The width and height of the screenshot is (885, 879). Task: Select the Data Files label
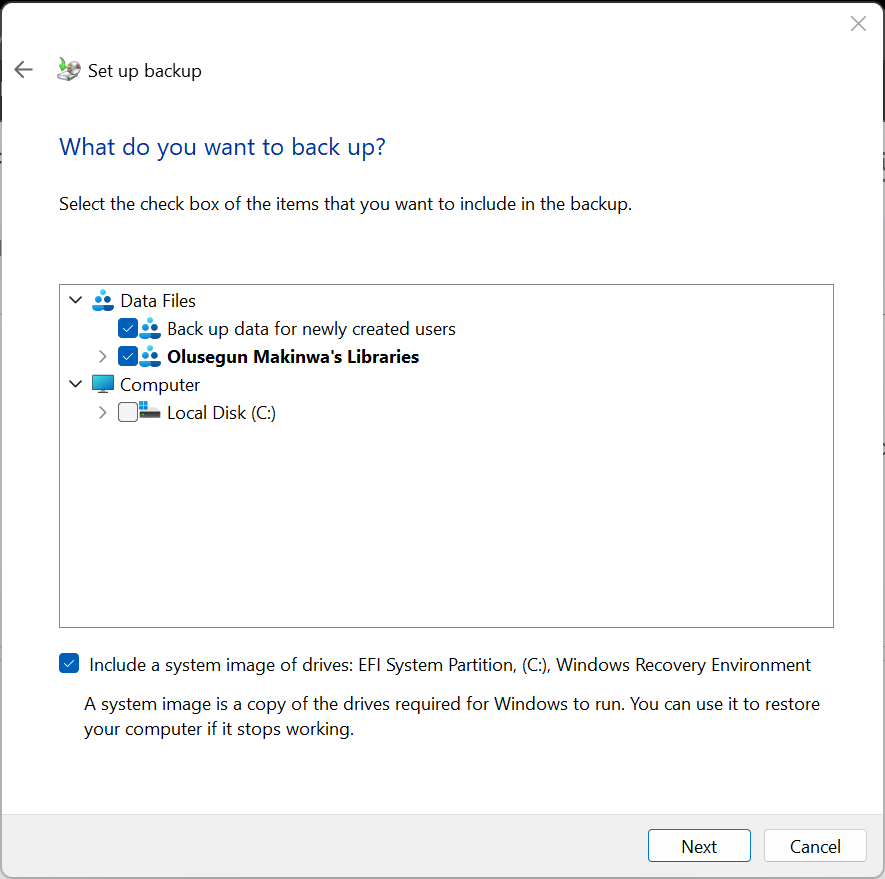tap(158, 301)
